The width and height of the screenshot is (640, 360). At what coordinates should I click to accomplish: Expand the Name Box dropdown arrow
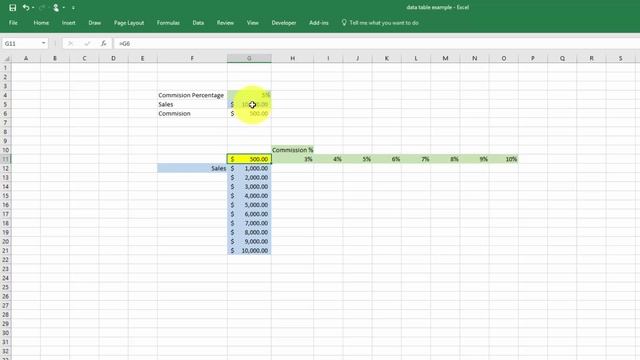click(44, 43)
